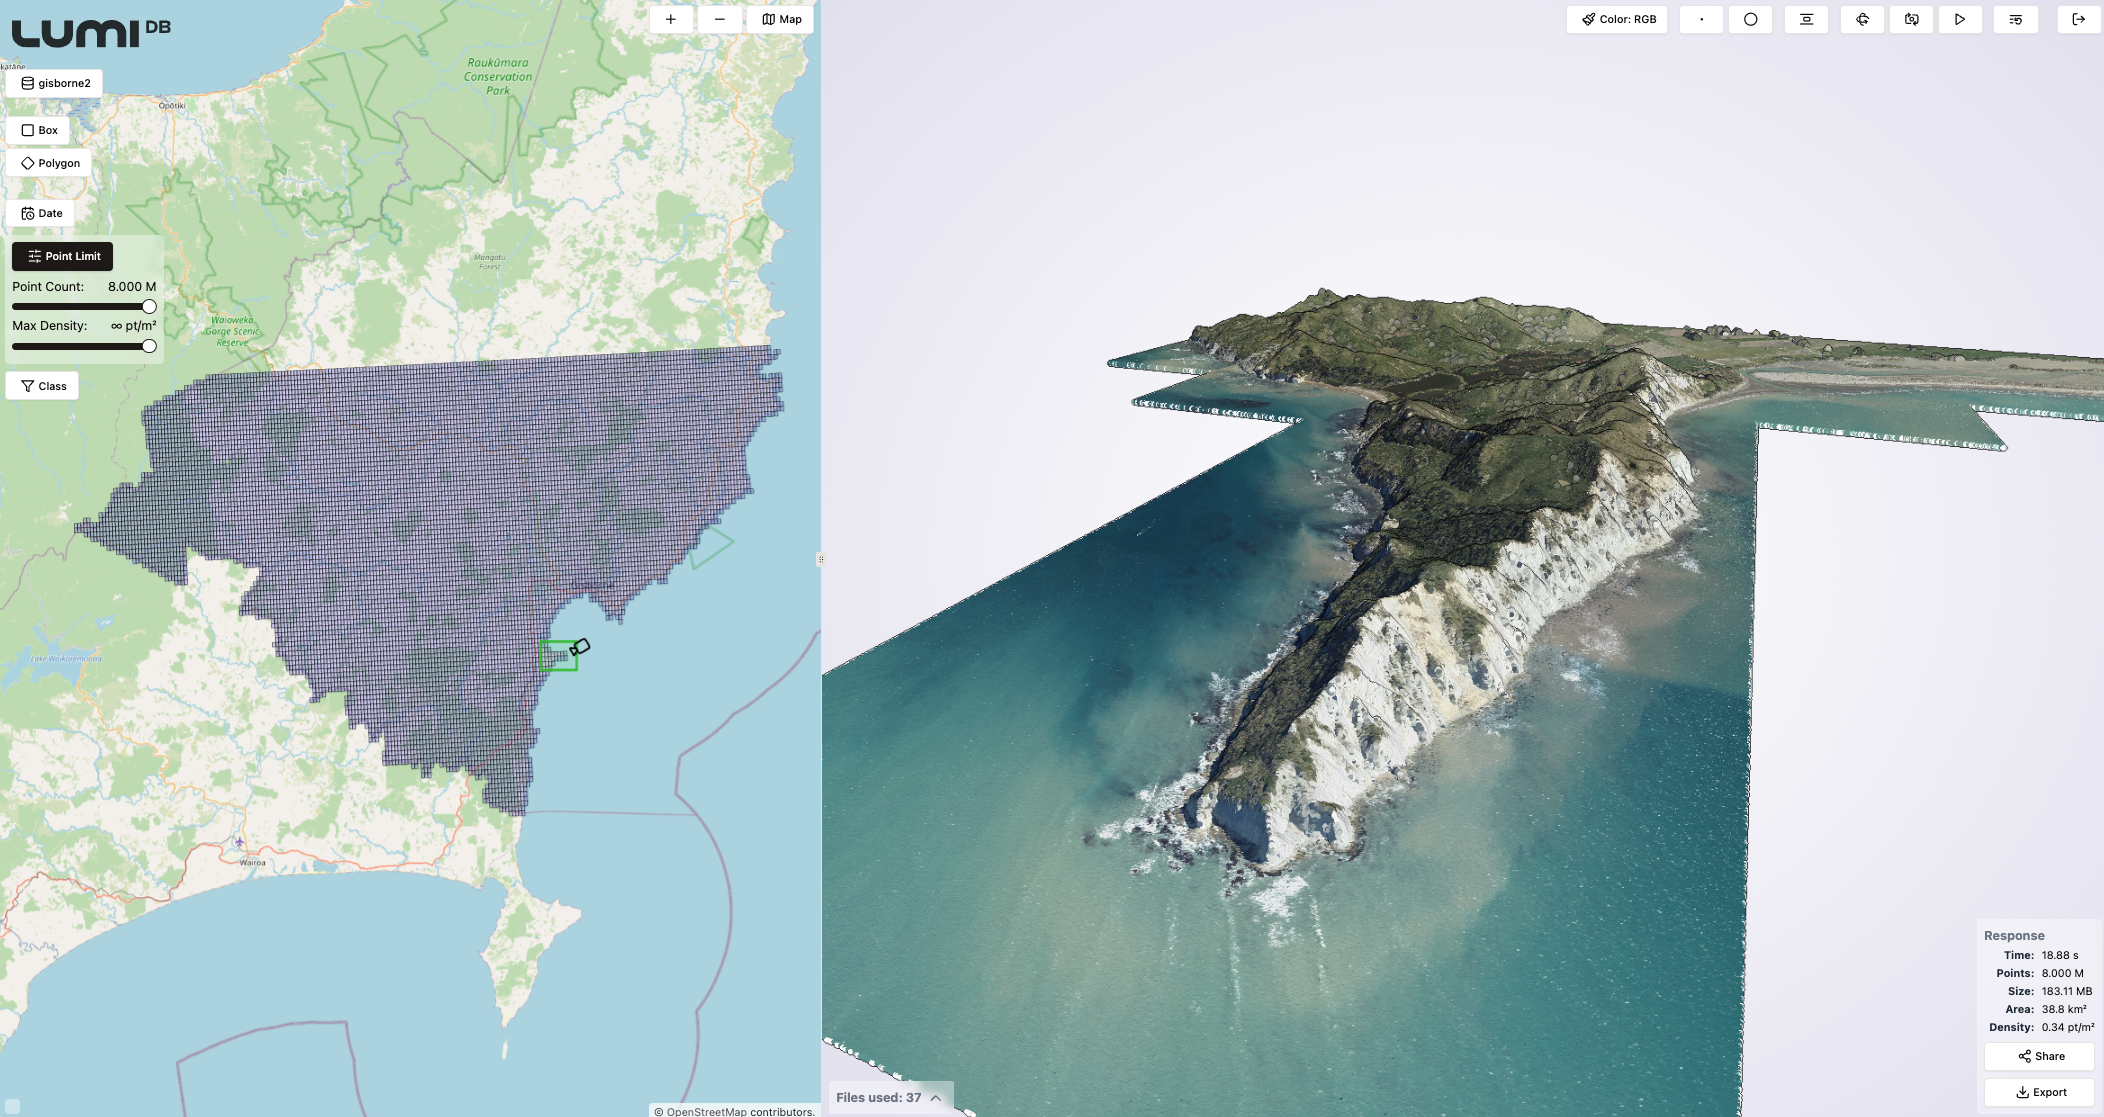
Task: Expand the Files used: 37 list
Action: pos(889,1097)
